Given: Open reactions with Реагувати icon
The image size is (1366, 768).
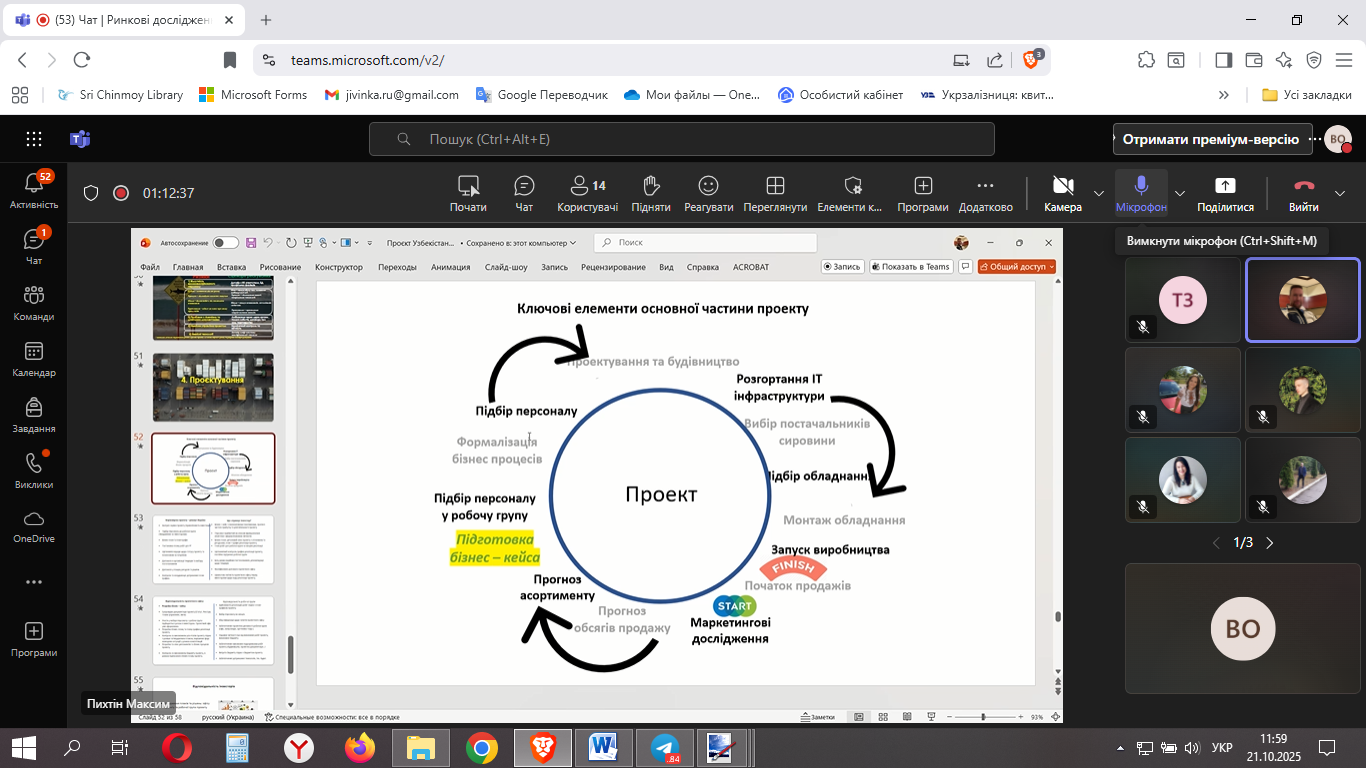Looking at the screenshot, I should pos(708,193).
